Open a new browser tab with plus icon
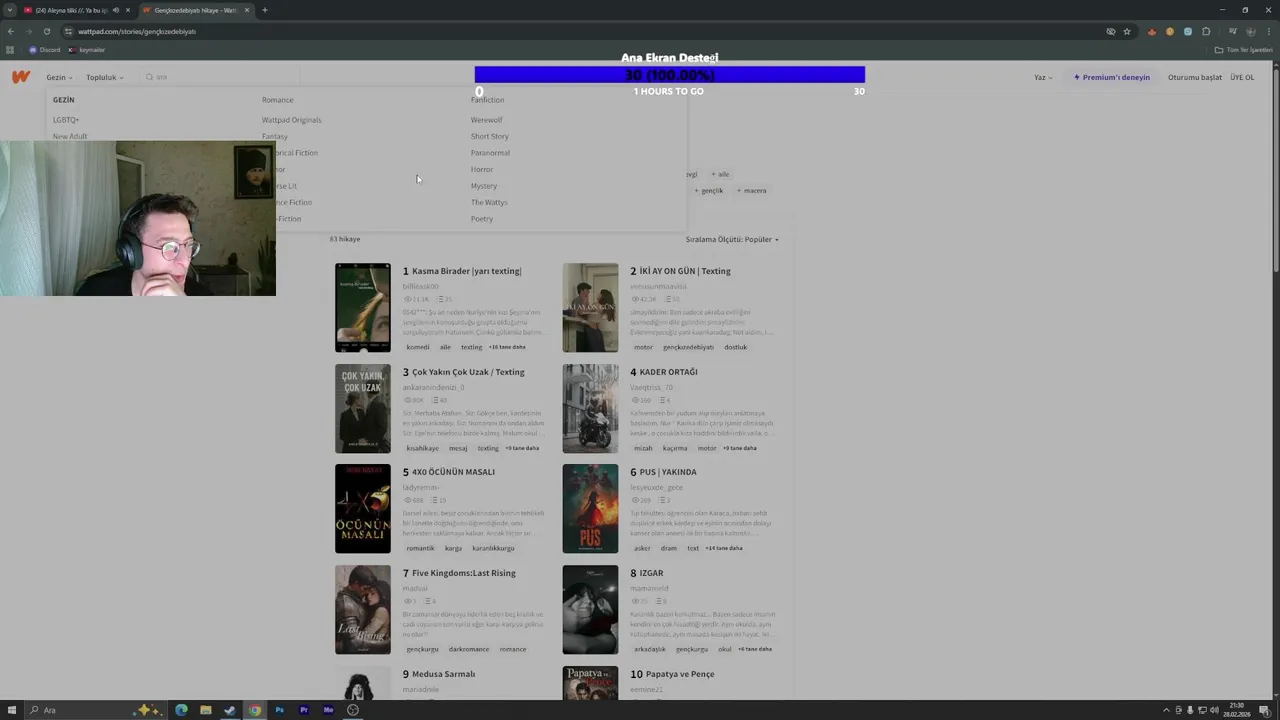This screenshot has width=1280, height=720. coord(264,10)
